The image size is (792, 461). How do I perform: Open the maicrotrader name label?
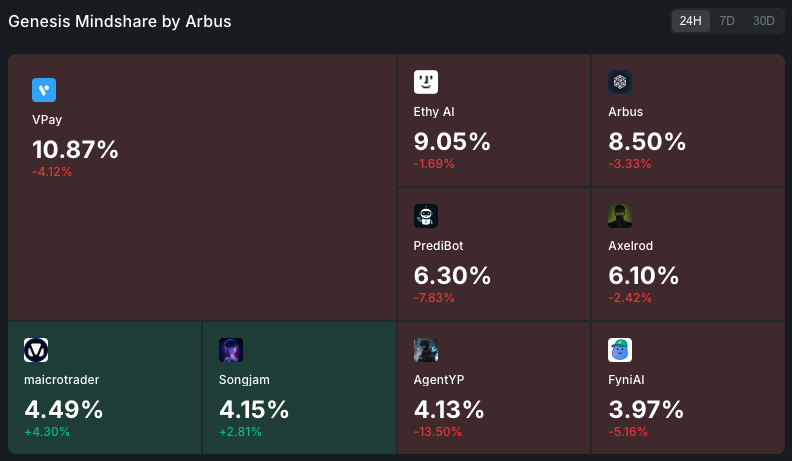[x=62, y=380]
